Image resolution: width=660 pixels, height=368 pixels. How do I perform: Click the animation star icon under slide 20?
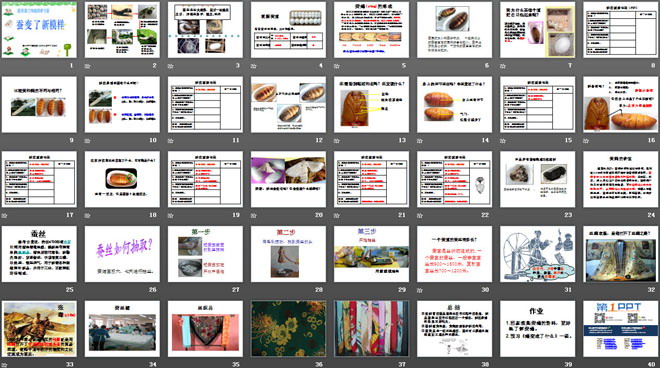coord(254,216)
